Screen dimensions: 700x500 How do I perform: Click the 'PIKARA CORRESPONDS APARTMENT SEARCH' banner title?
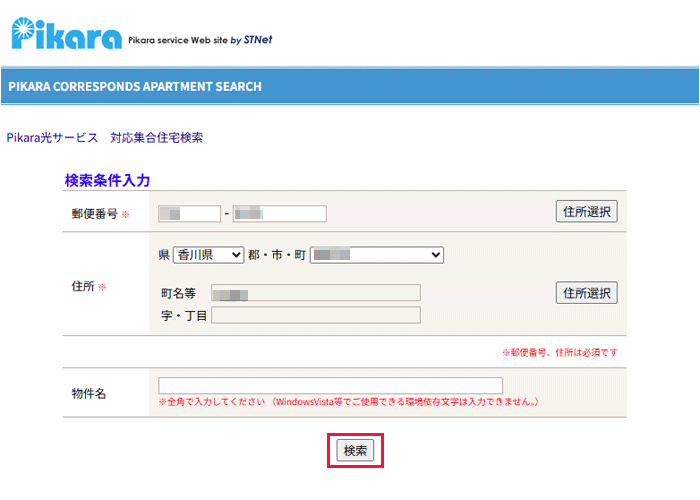click(x=135, y=87)
